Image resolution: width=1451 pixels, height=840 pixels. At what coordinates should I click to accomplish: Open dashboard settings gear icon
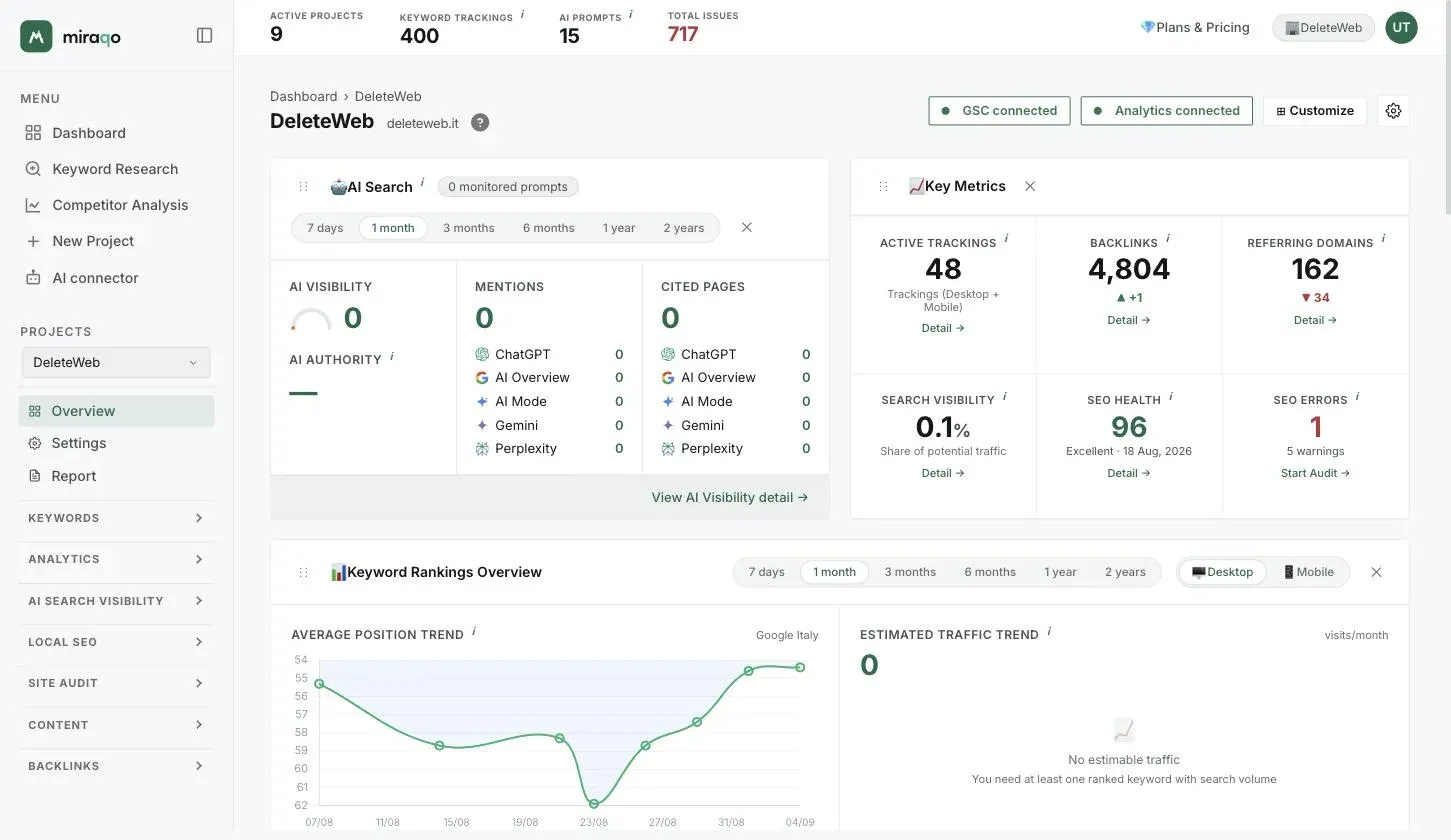1393,111
